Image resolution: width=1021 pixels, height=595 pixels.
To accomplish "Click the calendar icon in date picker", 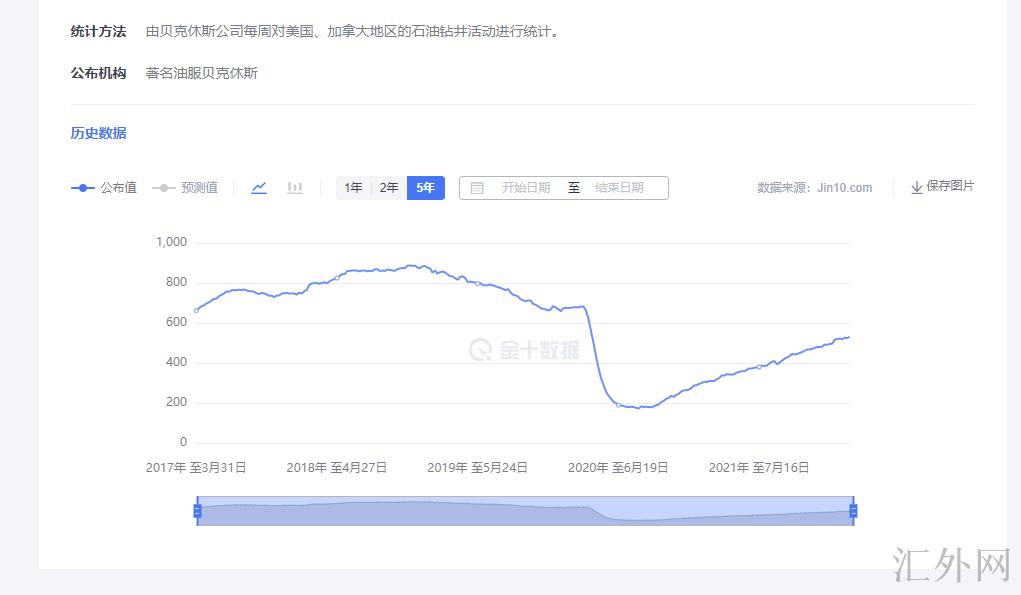I will pyautogui.click(x=477, y=188).
